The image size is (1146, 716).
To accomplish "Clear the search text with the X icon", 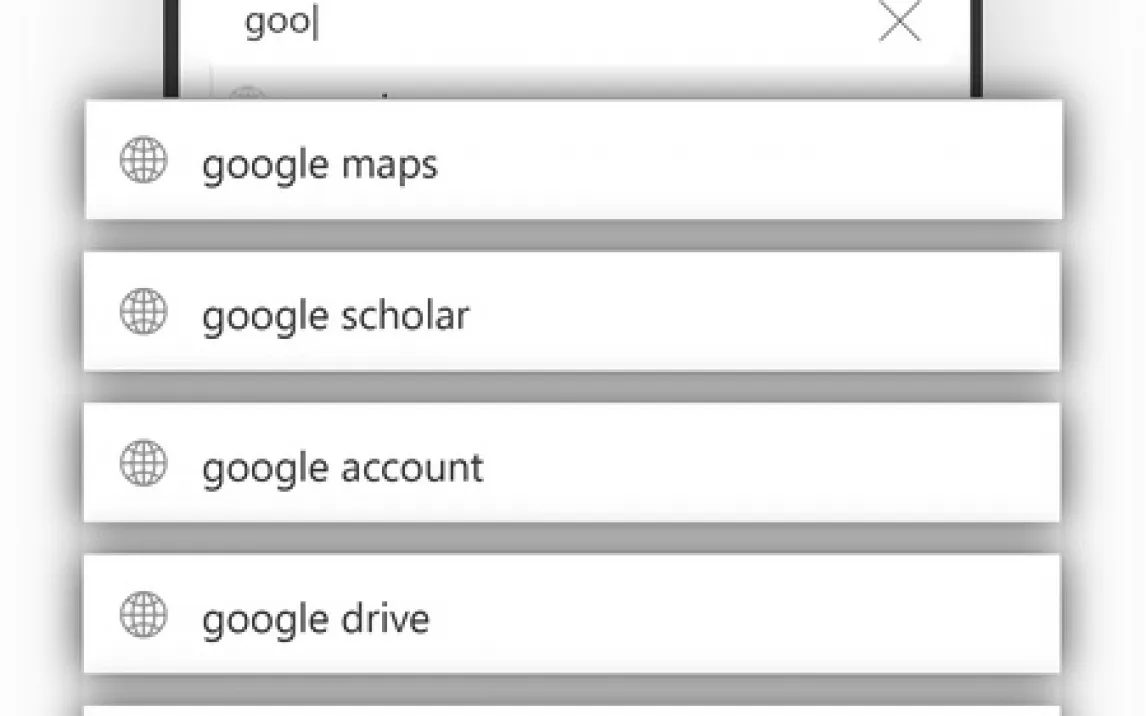I will point(899,23).
